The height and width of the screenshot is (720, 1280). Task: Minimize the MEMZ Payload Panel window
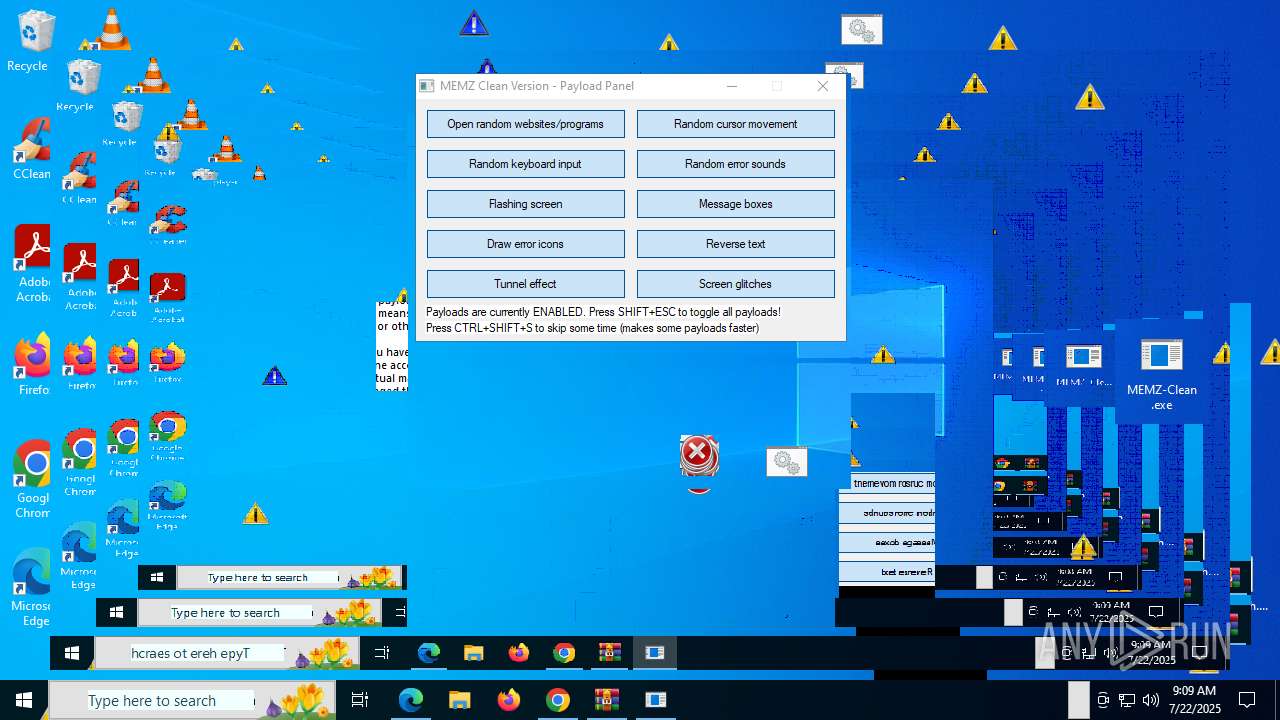[732, 86]
